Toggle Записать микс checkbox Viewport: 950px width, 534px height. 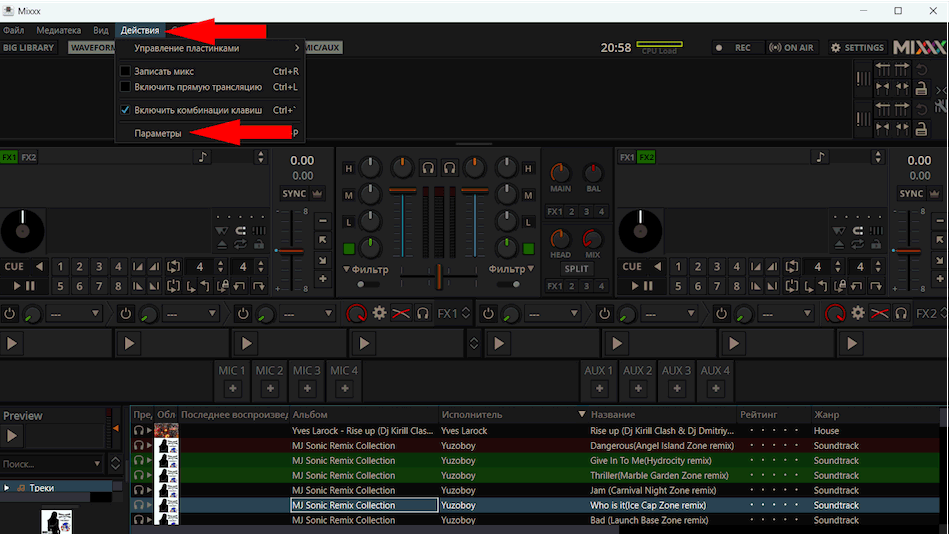[125, 71]
